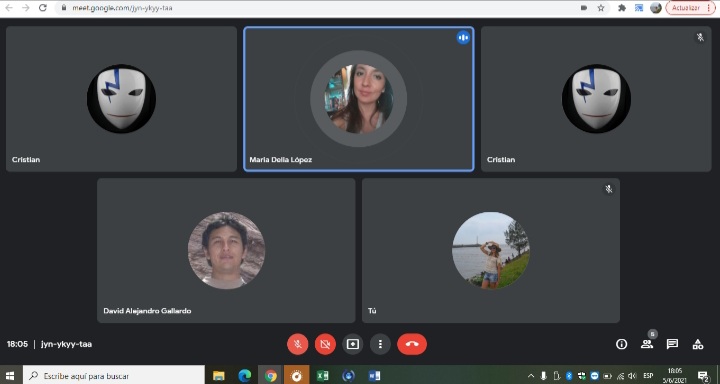
Task: Click the 18:05 time in meeting bar
Action: tap(17, 344)
